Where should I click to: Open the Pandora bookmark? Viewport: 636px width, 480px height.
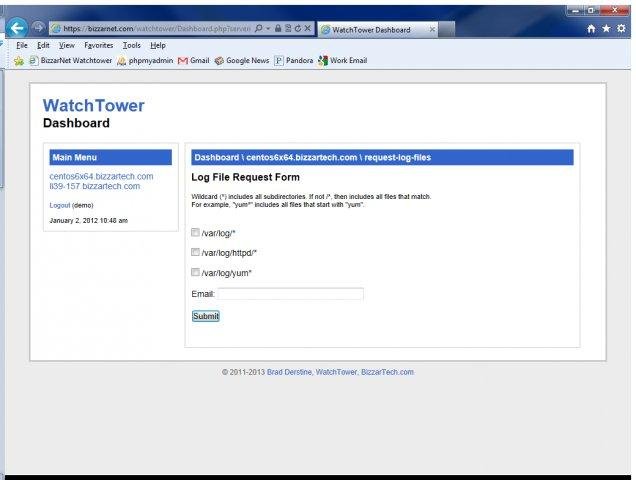[294, 60]
